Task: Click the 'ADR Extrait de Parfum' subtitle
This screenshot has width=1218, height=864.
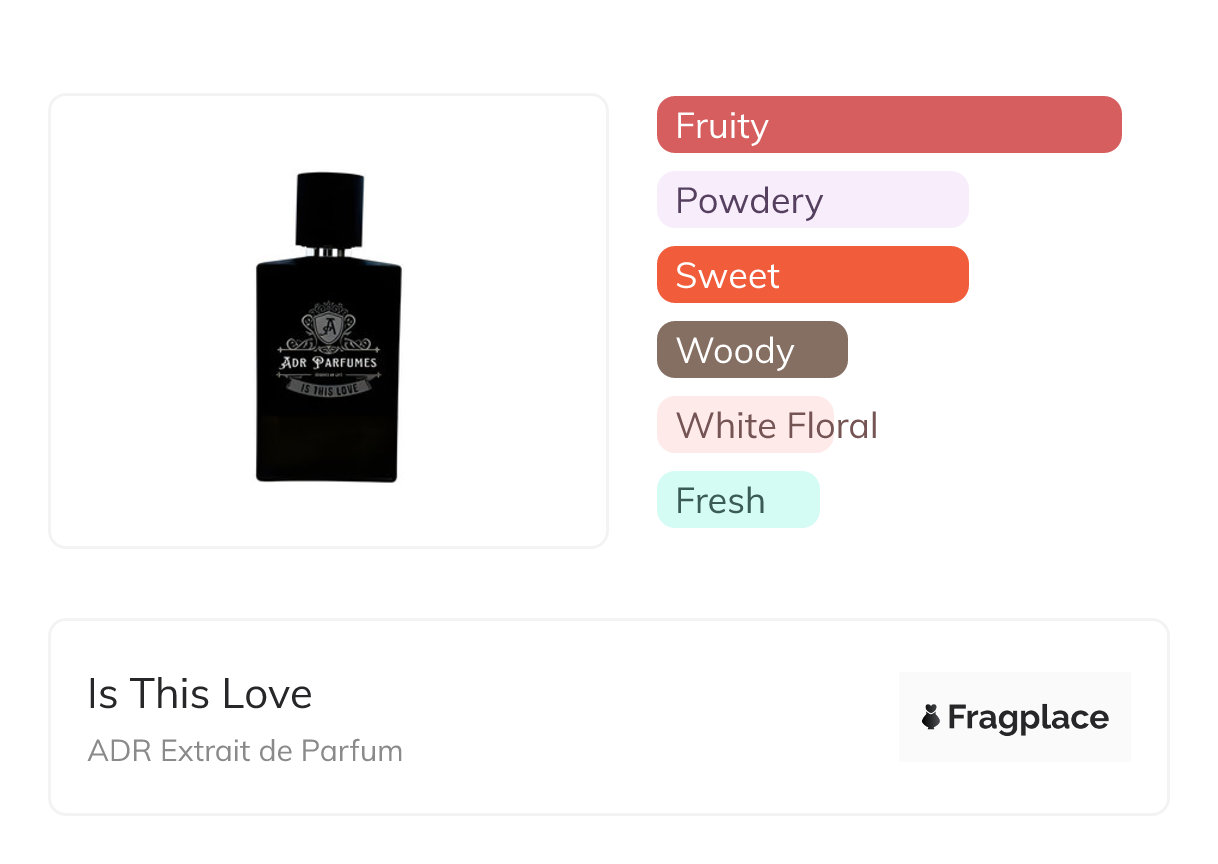Action: 245,751
